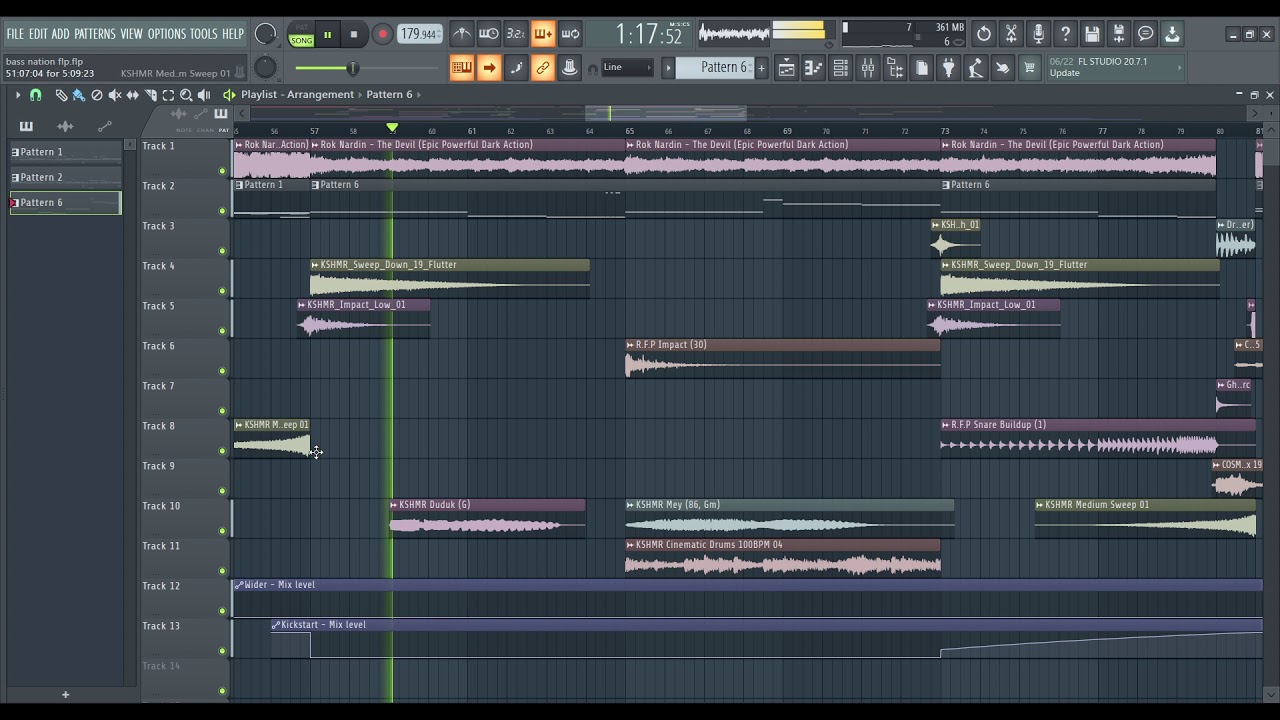1280x720 pixels.
Task: Open the chat speech bubble icon
Action: point(1146,35)
